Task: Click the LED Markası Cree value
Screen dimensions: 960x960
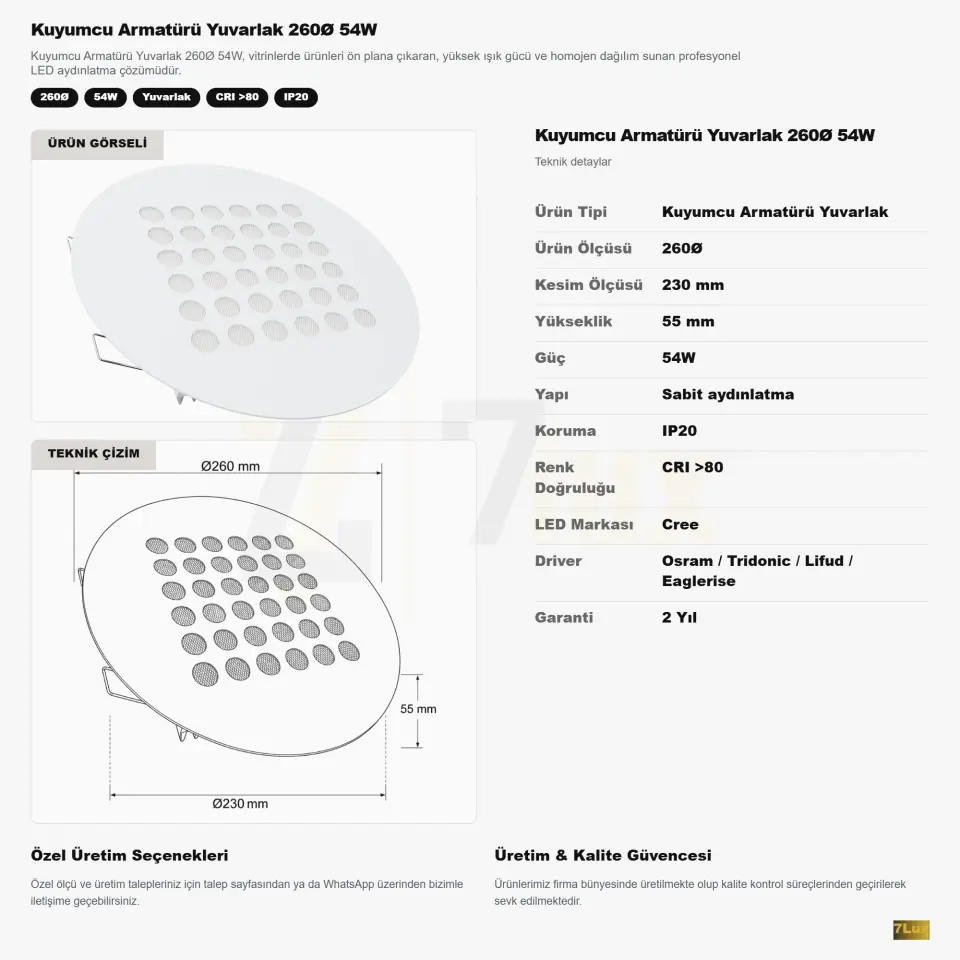Action: 680,525
